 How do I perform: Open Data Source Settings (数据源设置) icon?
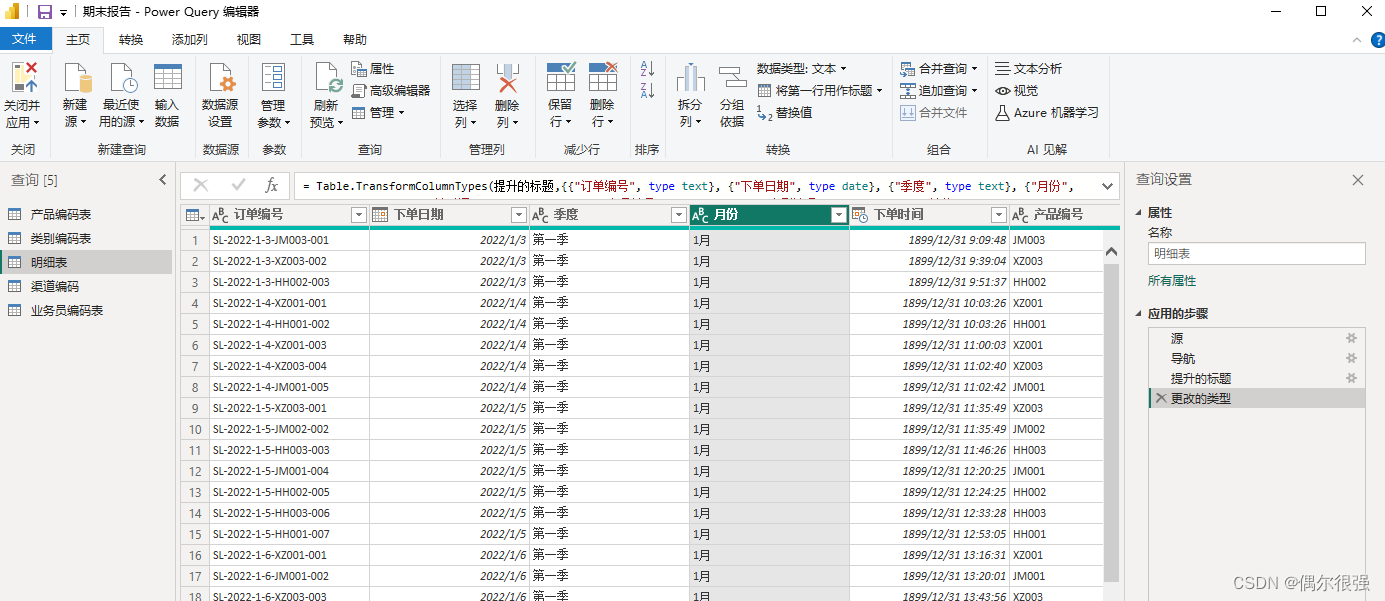220,78
